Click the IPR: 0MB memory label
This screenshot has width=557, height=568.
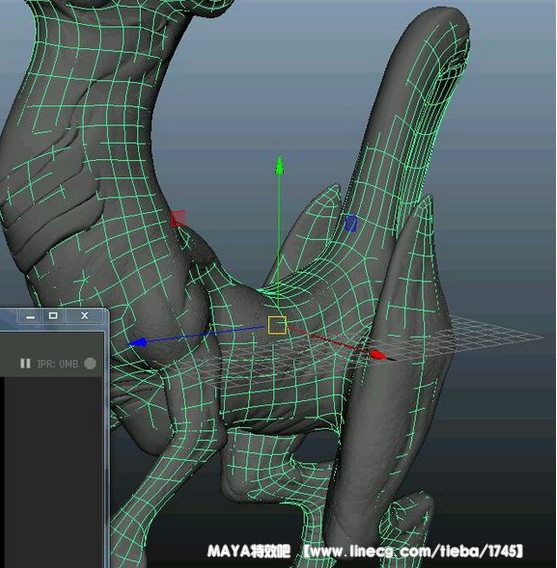tap(58, 363)
